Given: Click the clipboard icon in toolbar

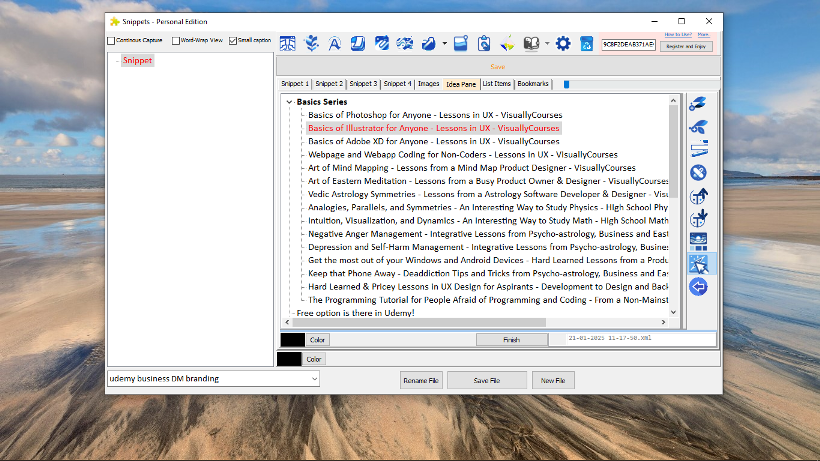Looking at the screenshot, I should [x=483, y=44].
